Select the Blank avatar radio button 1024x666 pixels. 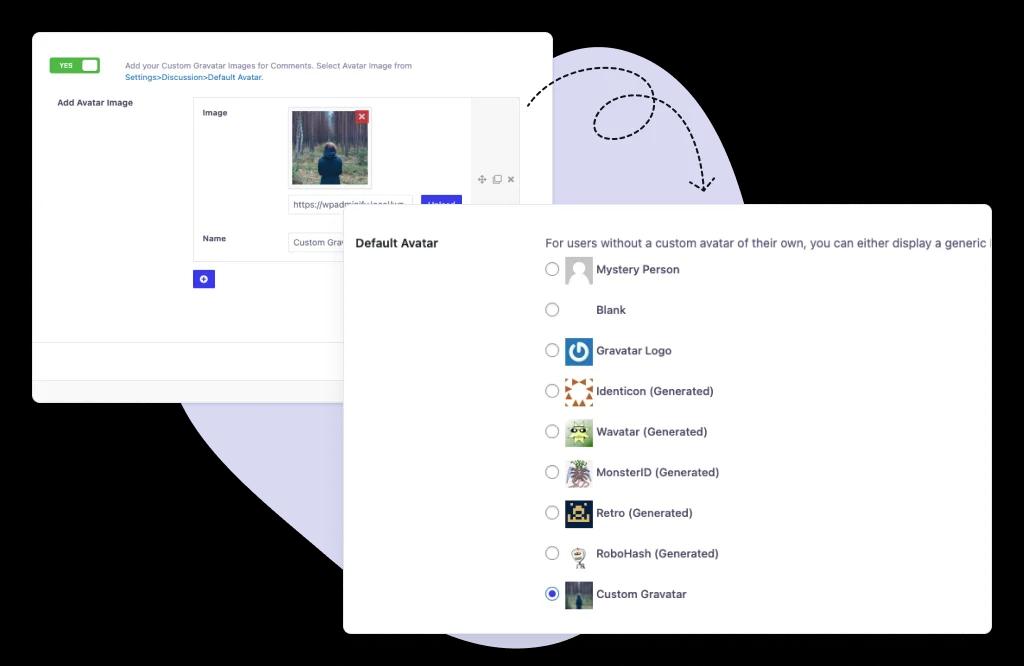(552, 309)
